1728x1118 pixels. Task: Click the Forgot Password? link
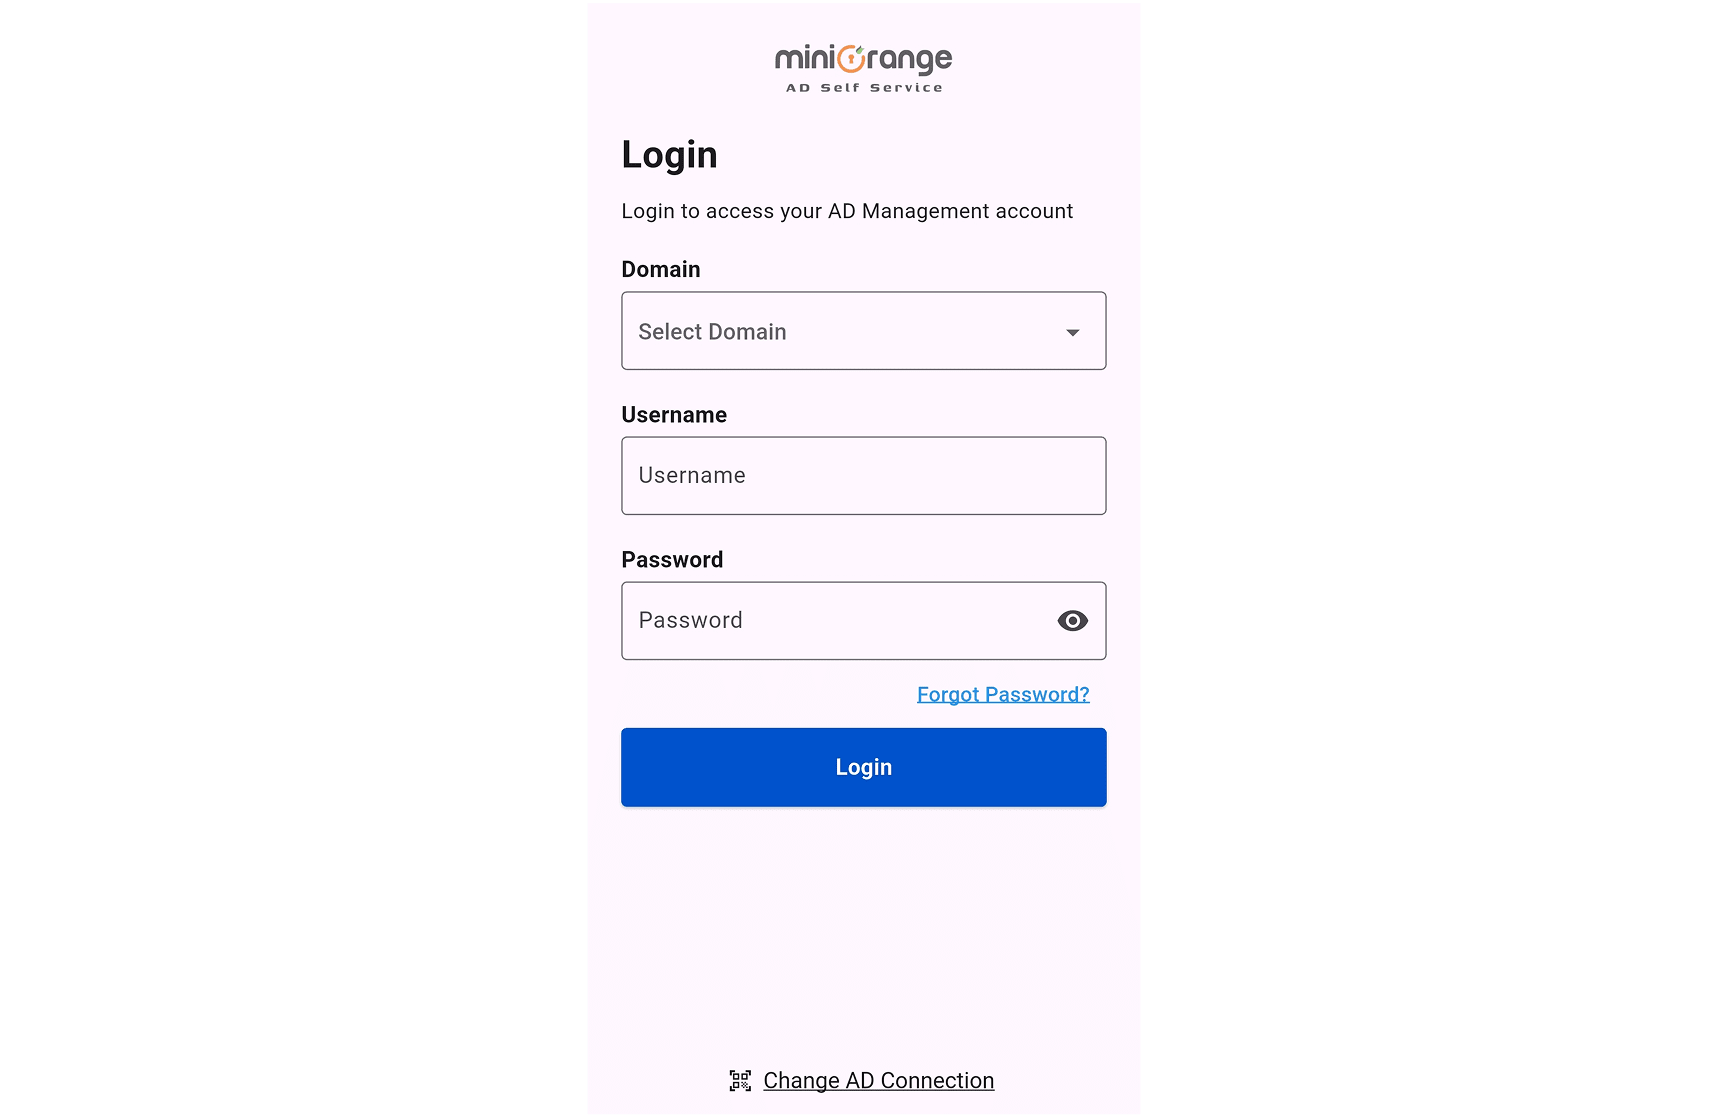[x=1002, y=693]
